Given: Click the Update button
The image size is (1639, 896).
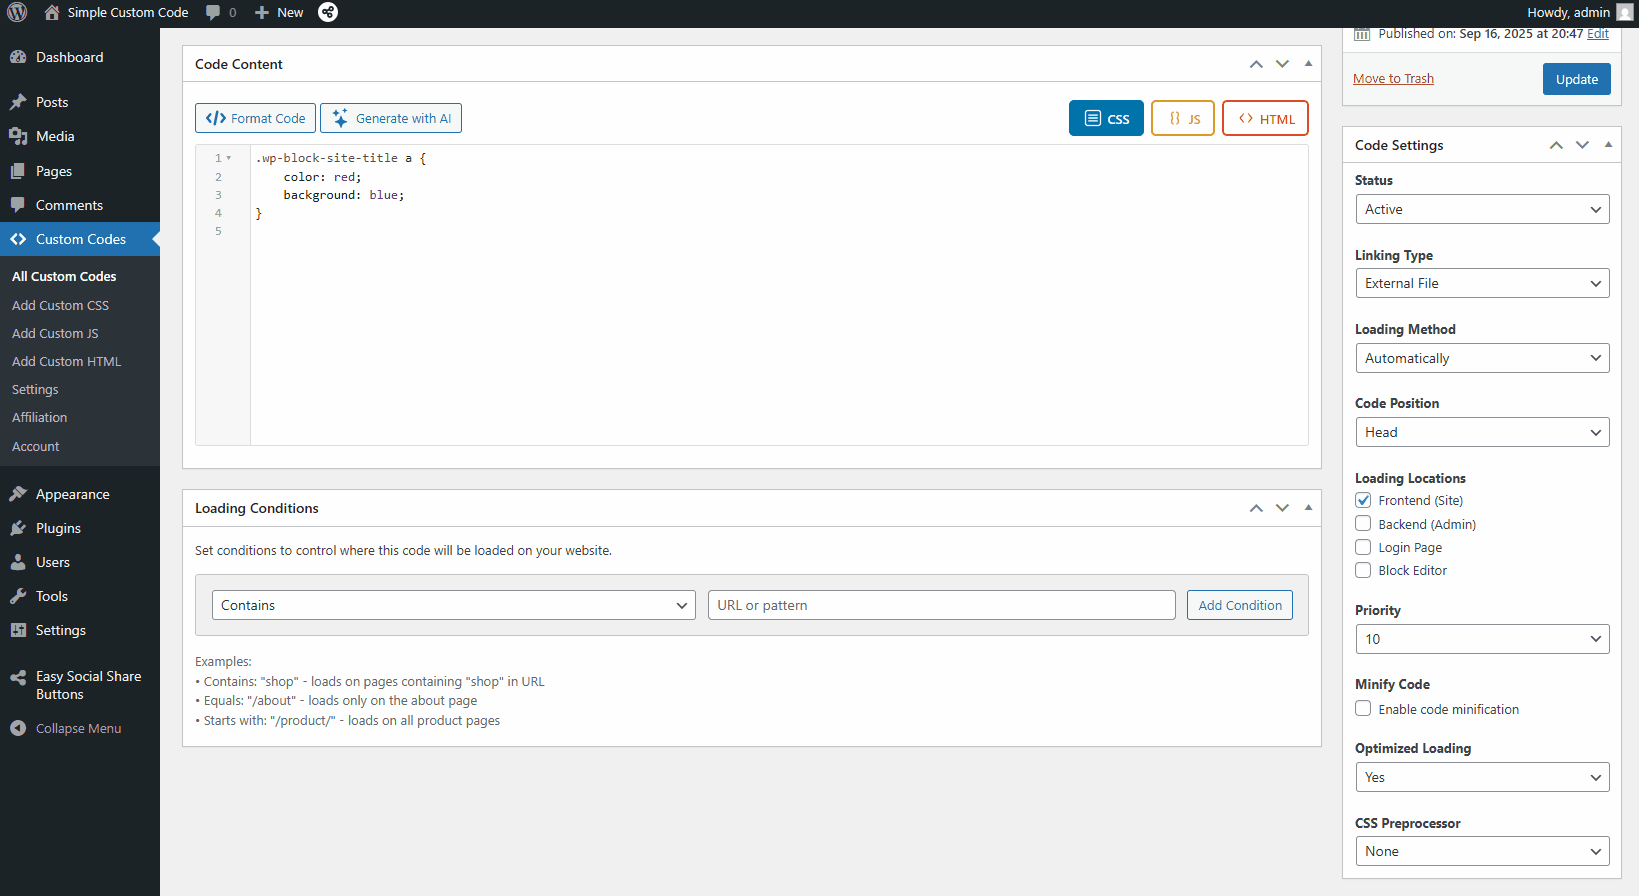Looking at the screenshot, I should [x=1577, y=79].
